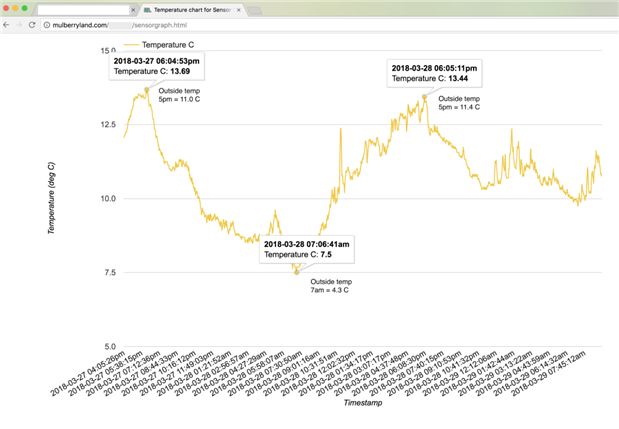Click the browser Back arrow
The height and width of the screenshot is (429, 619).
pyautogui.click(x=7, y=24)
